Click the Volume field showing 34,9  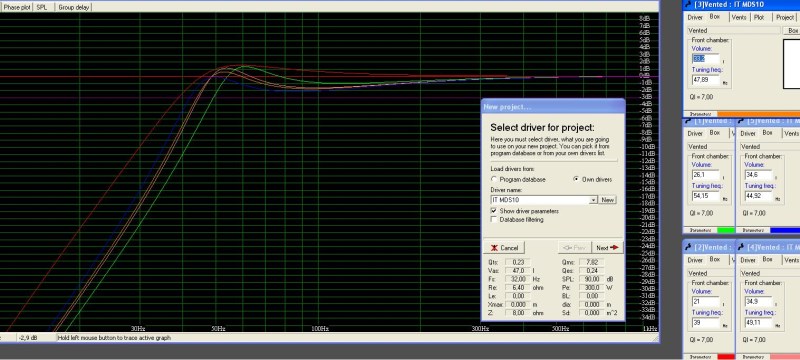coord(758,301)
